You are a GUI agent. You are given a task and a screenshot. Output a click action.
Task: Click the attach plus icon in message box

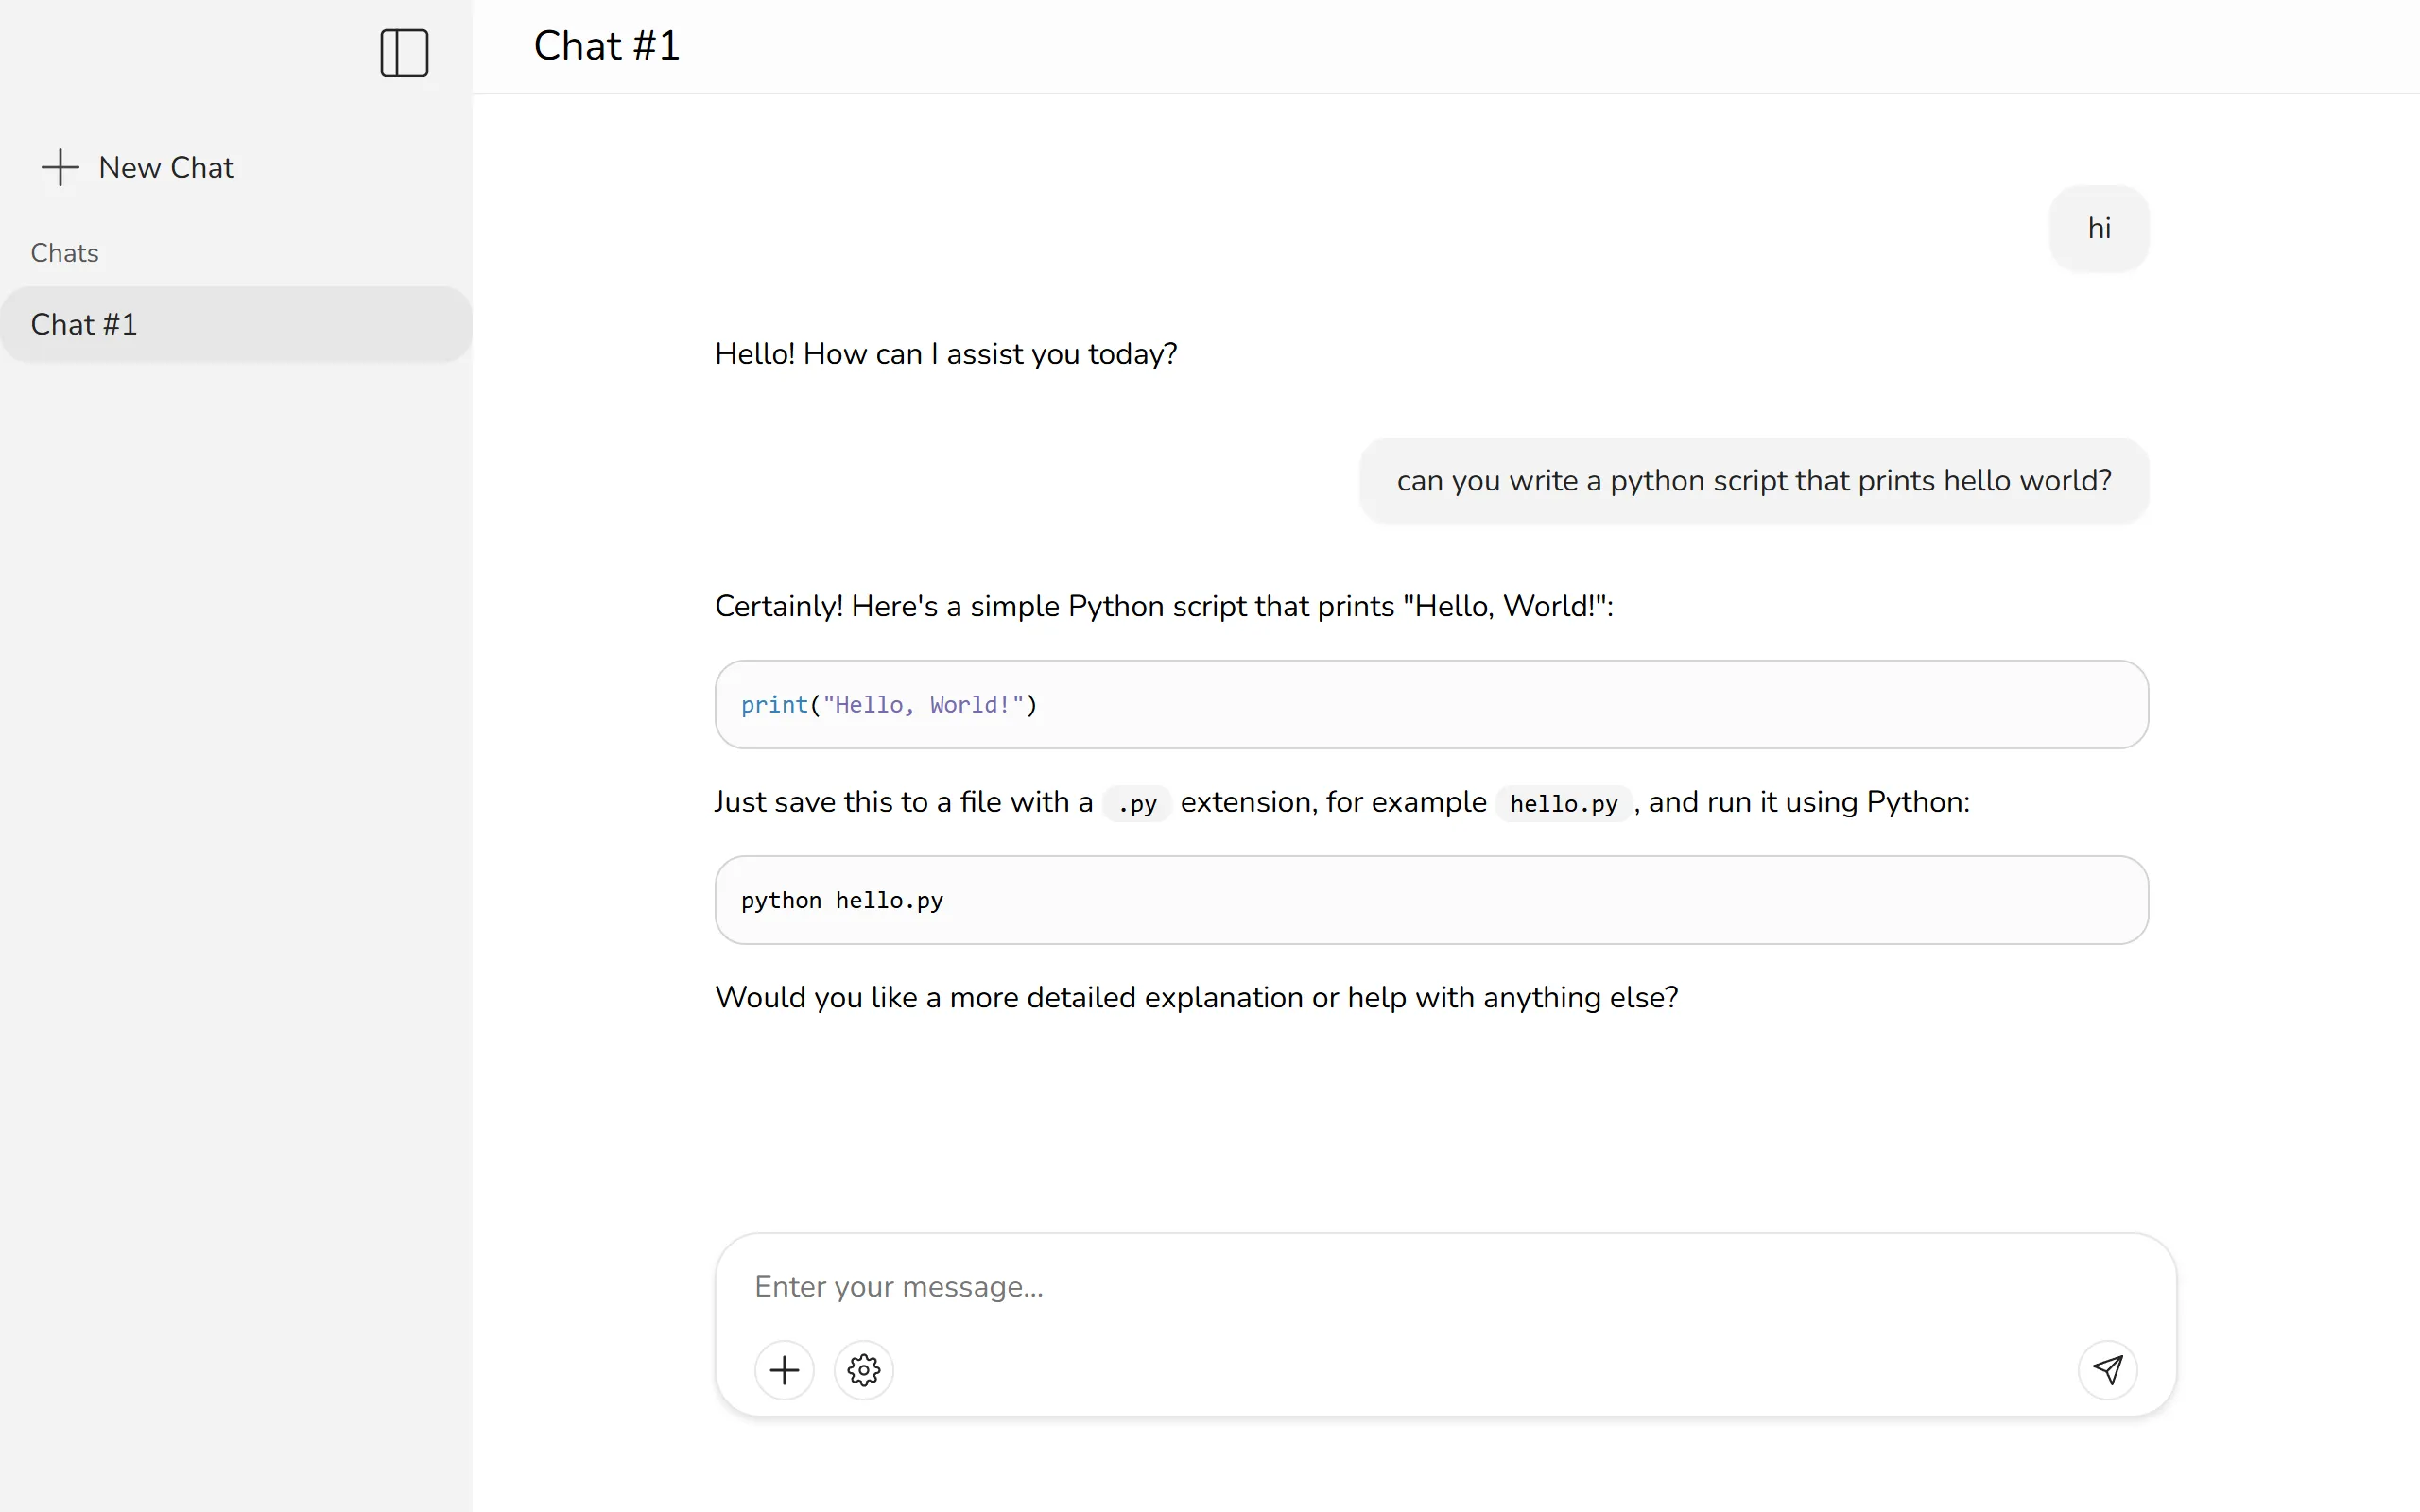pyautogui.click(x=784, y=1369)
